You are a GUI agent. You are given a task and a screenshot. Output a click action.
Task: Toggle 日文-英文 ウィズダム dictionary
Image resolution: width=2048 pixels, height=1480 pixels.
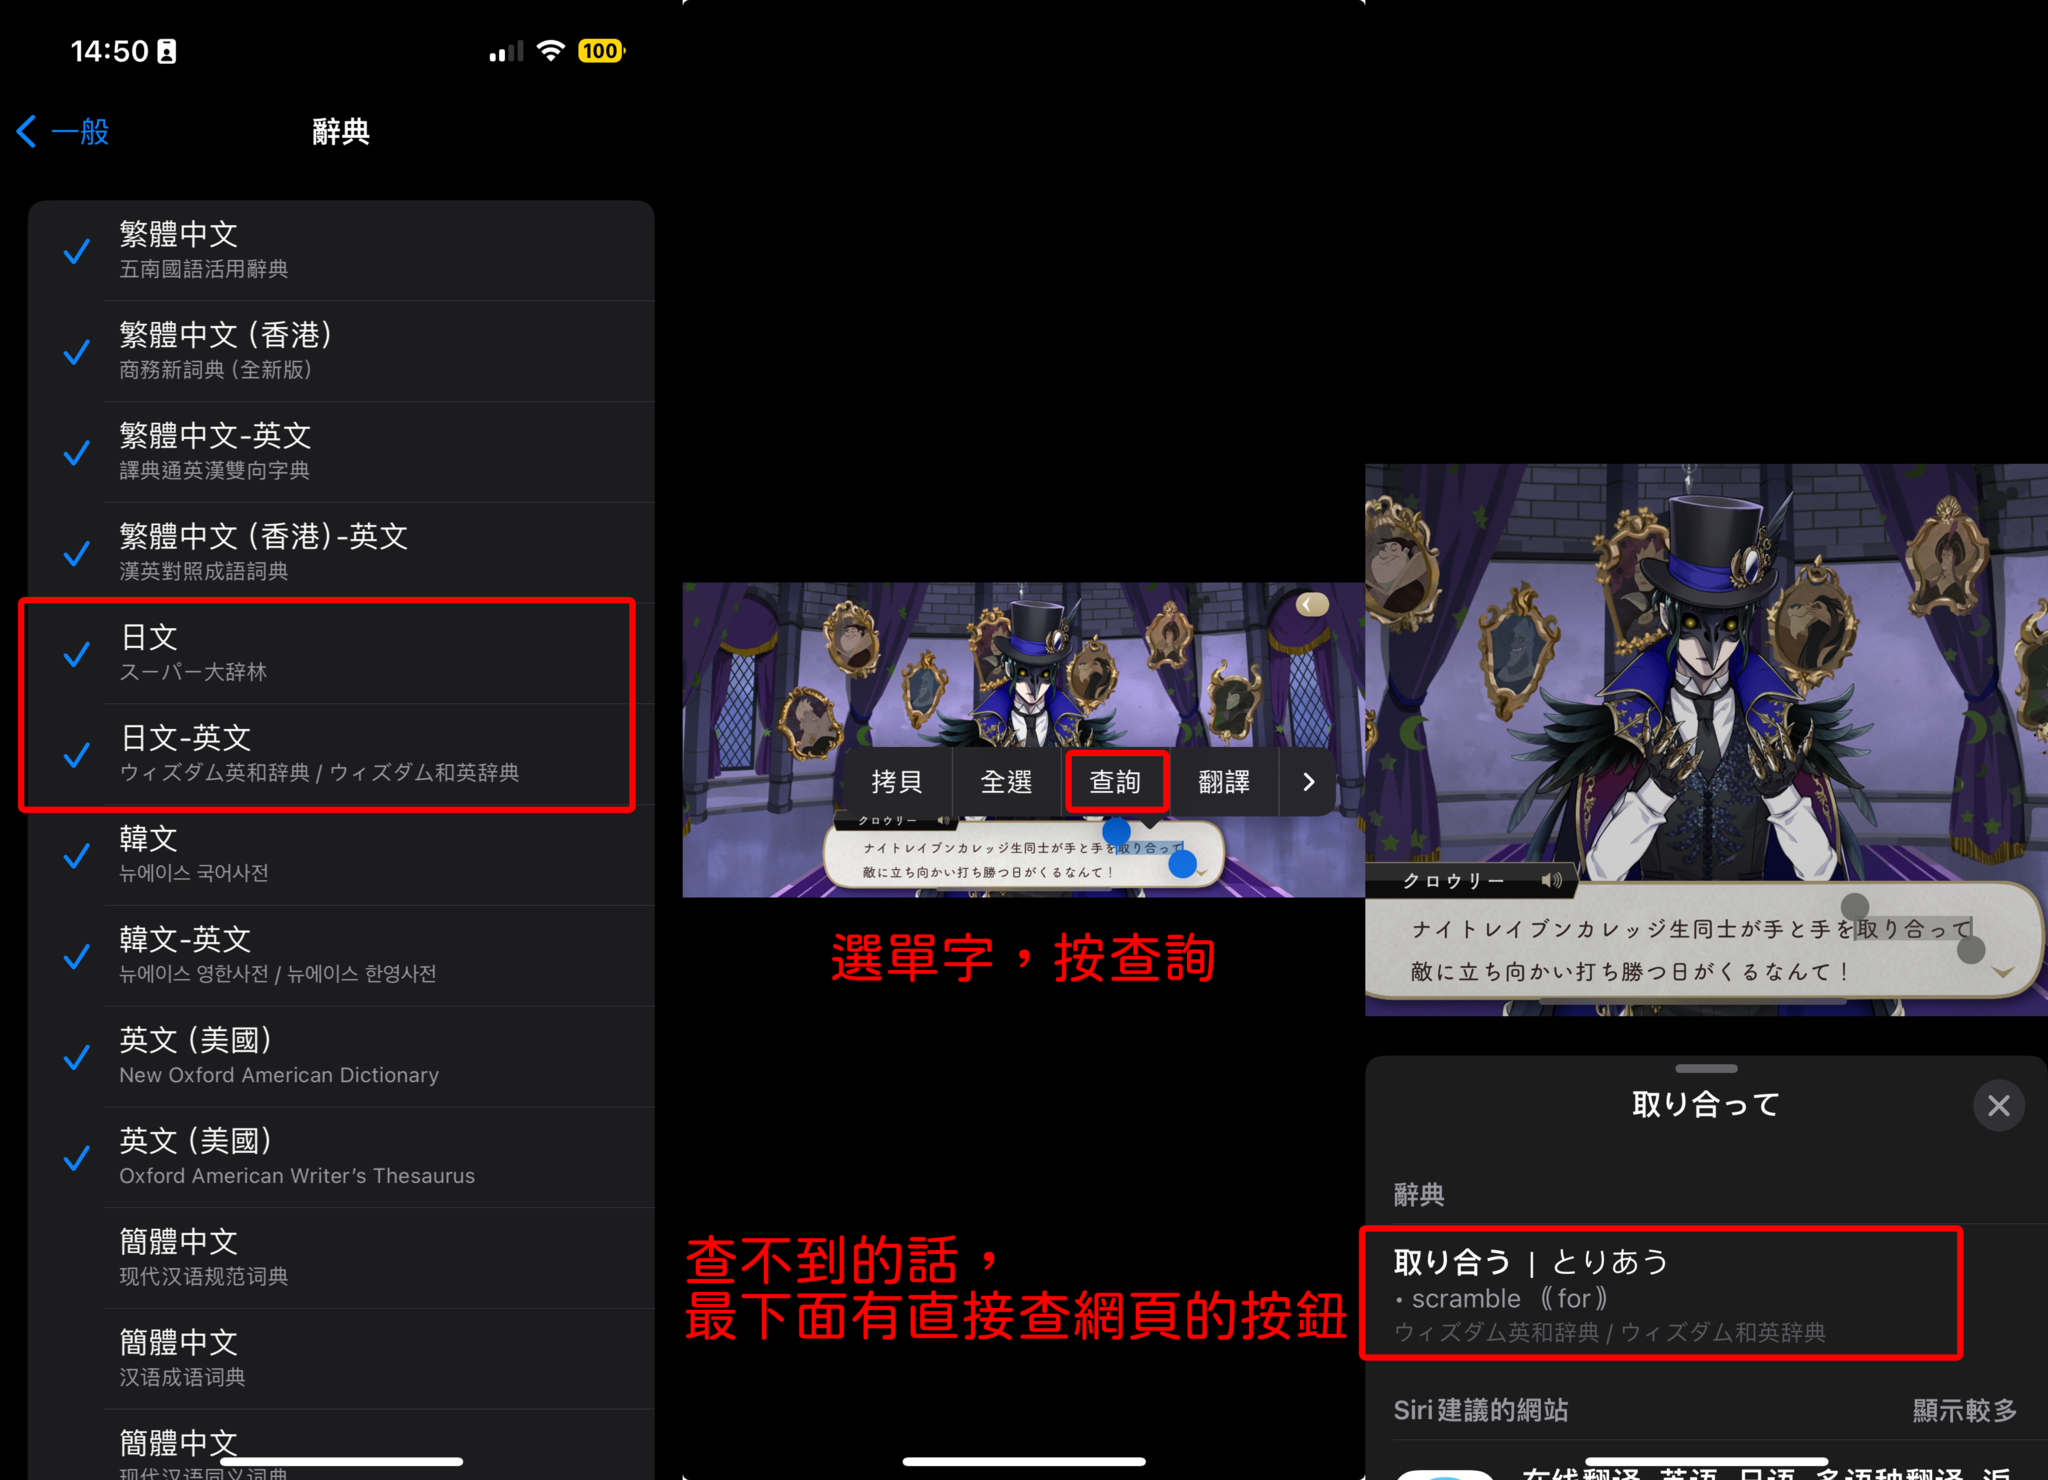[x=341, y=754]
